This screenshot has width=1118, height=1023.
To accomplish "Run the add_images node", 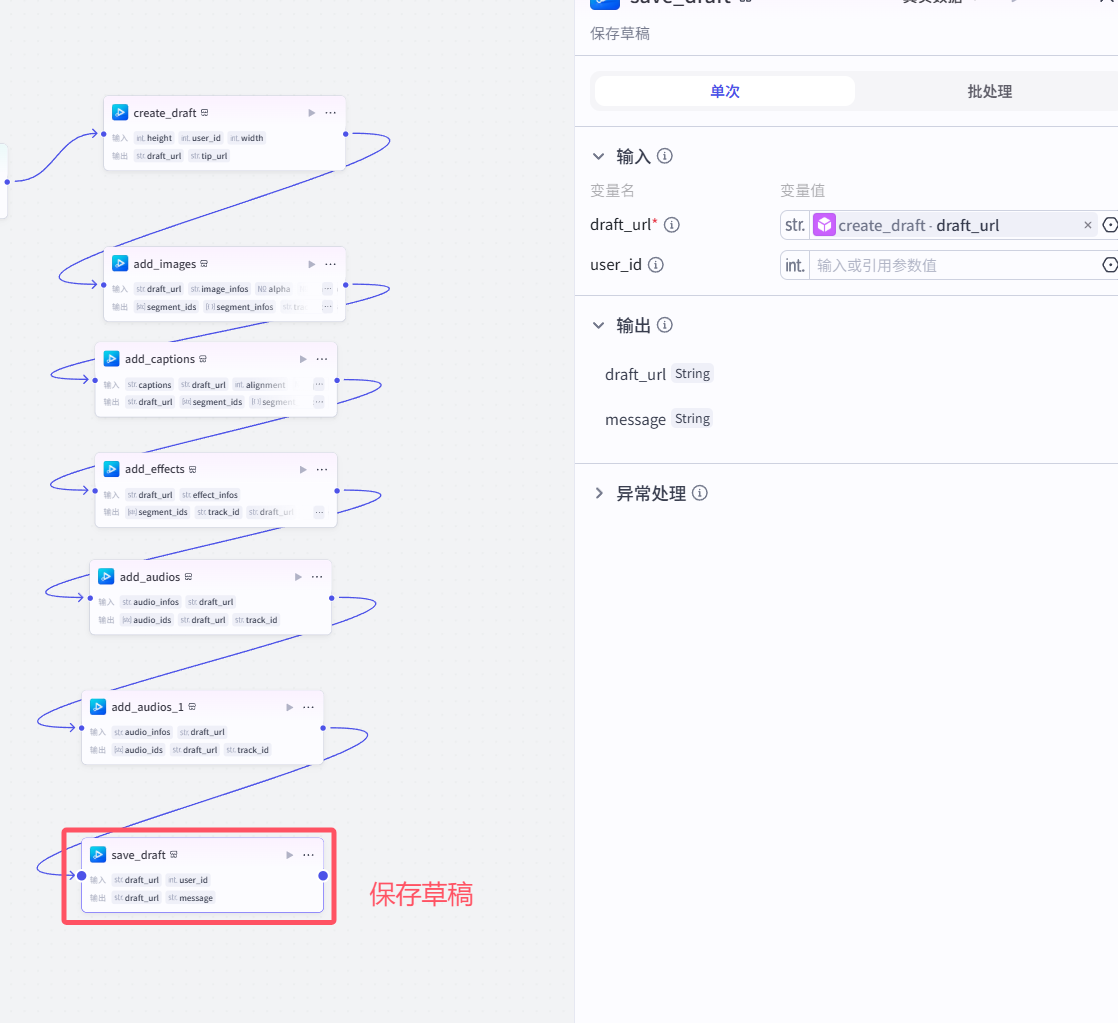I will tap(312, 264).
